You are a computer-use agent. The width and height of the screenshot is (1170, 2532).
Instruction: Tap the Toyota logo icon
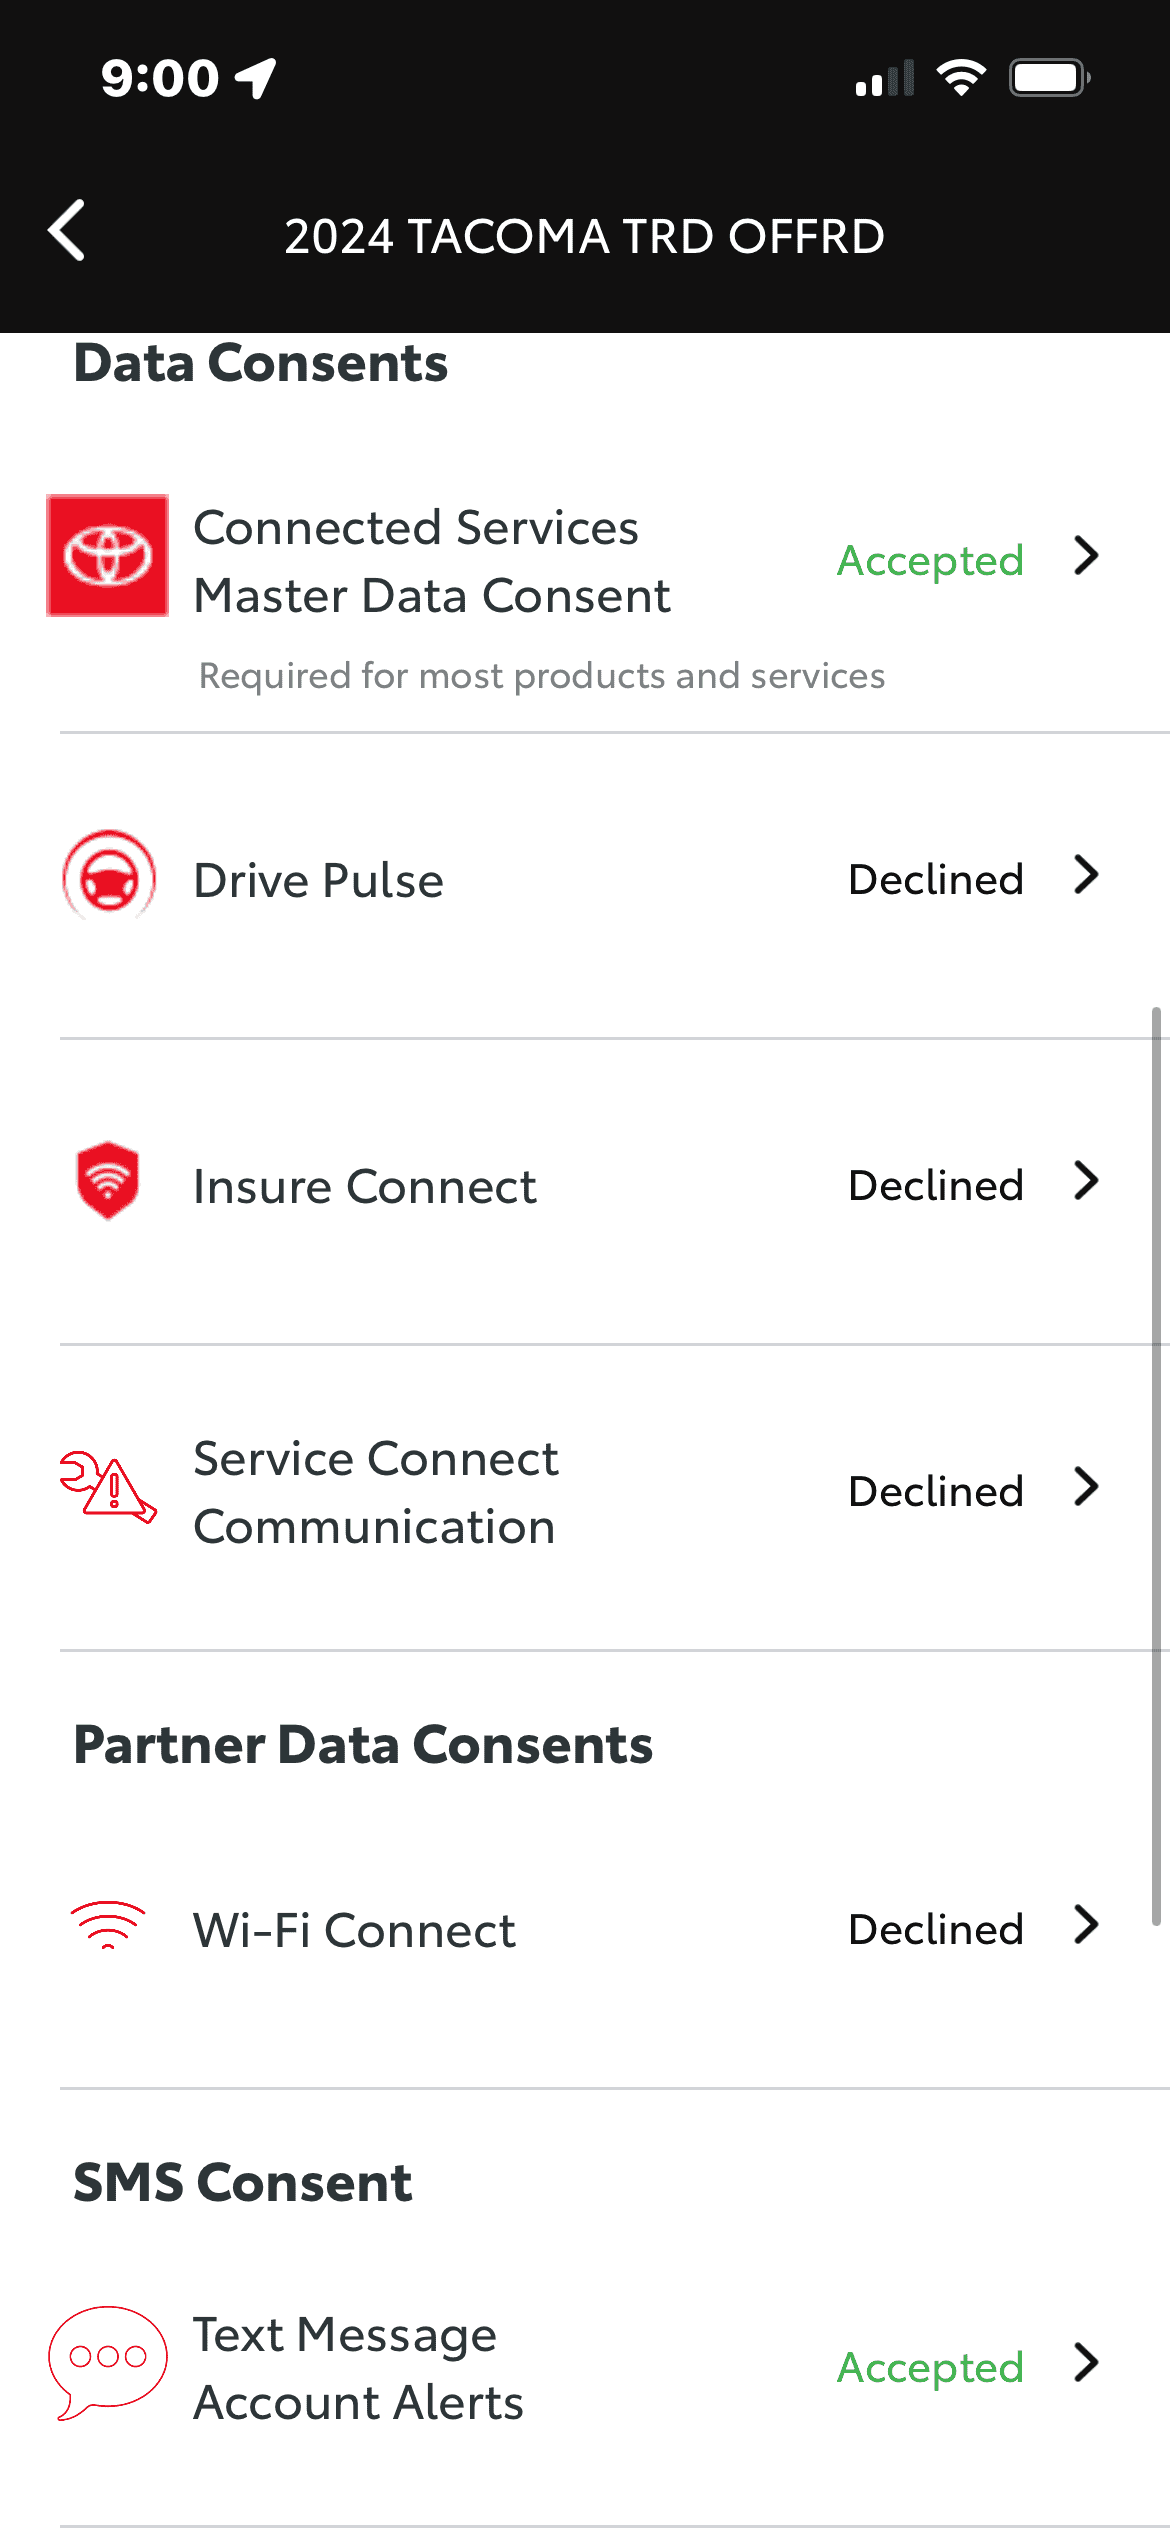(108, 556)
